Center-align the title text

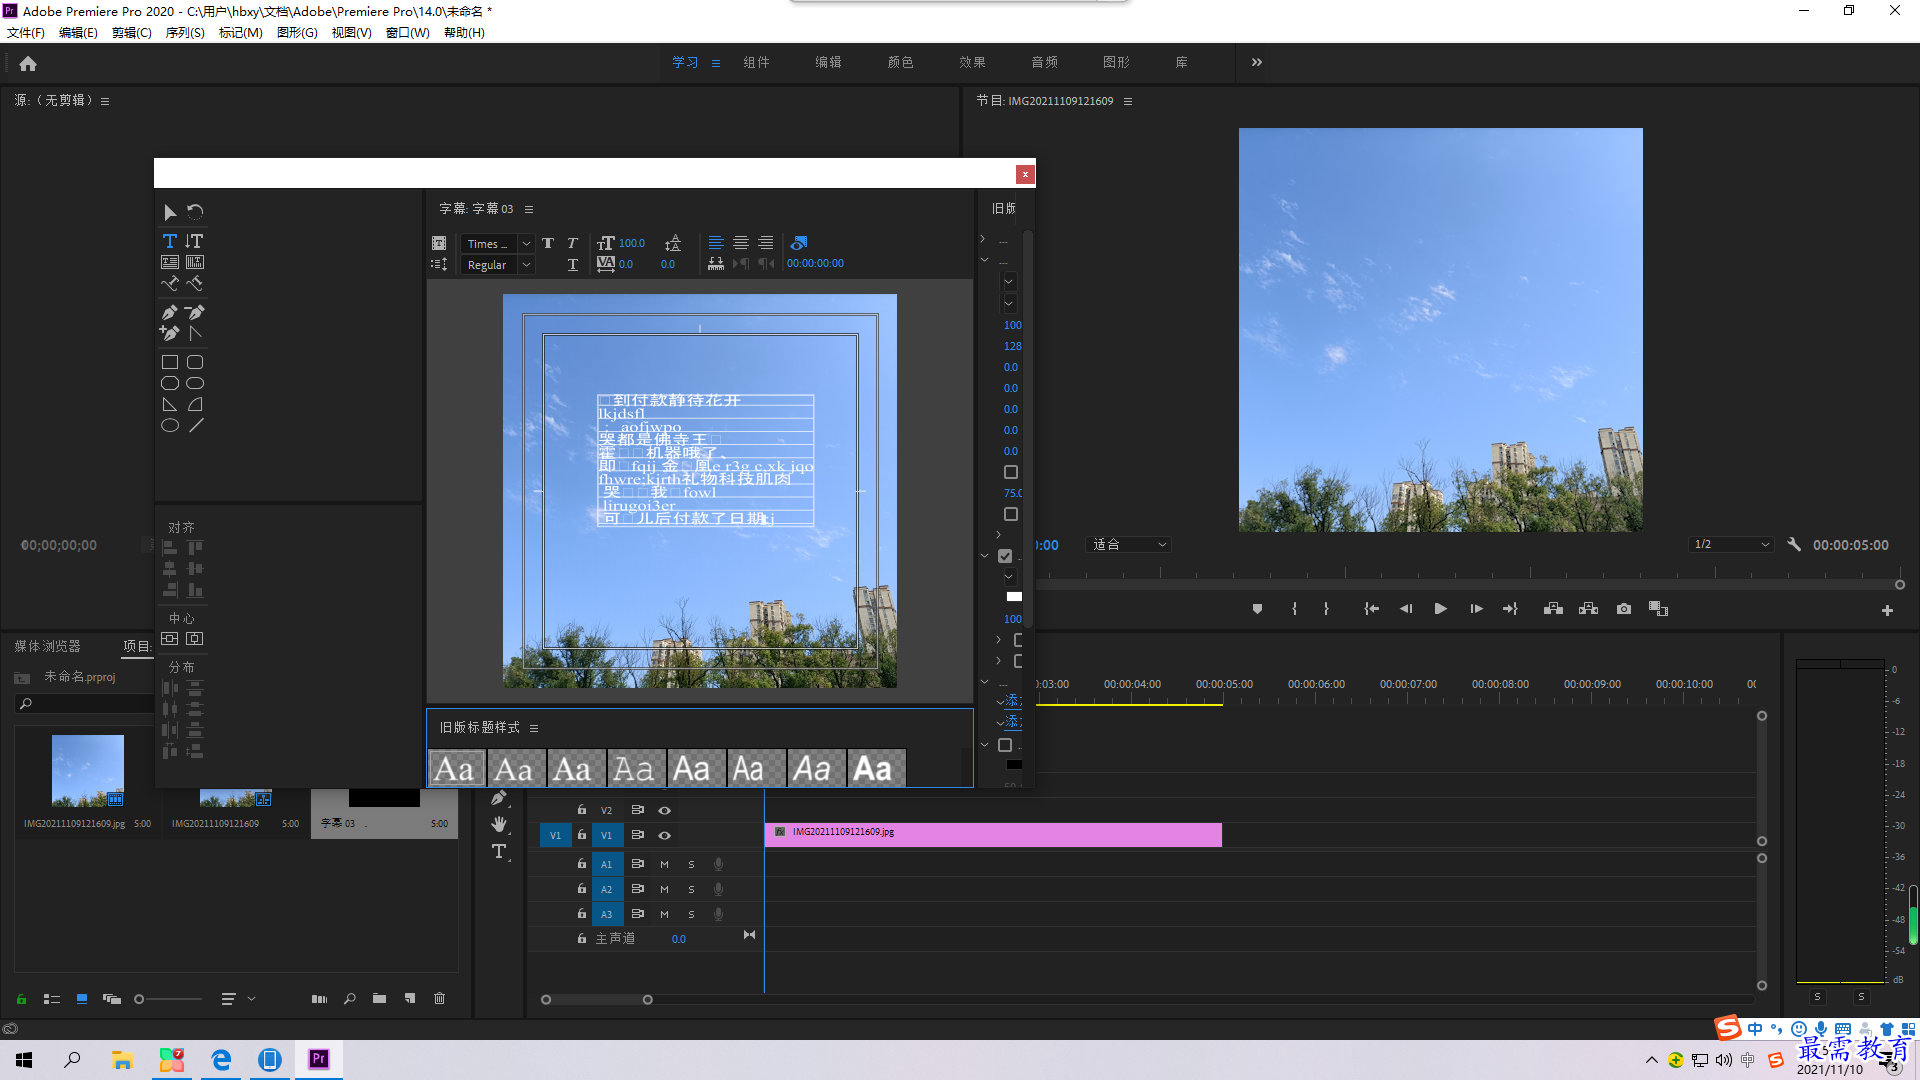tap(741, 243)
